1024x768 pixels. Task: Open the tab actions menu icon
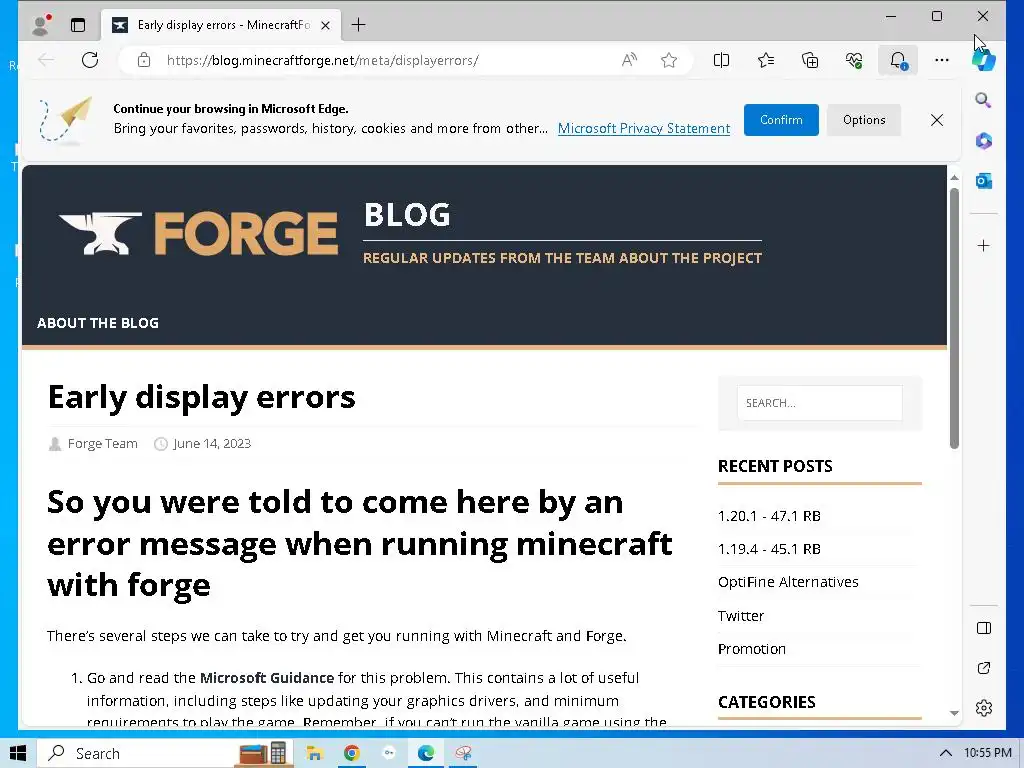click(78, 25)
